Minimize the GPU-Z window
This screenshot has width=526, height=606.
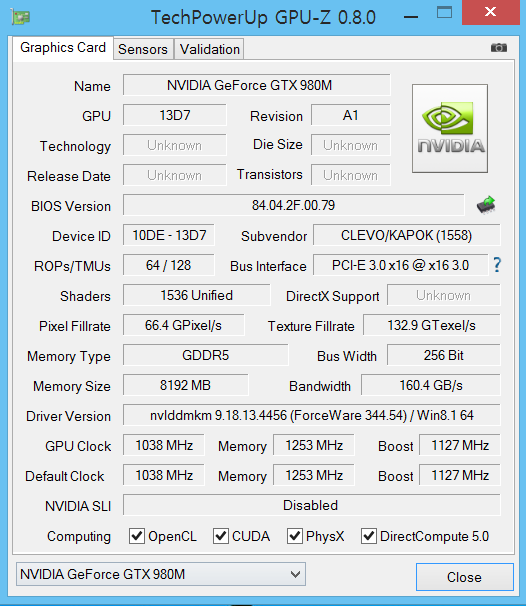tap(411, 17)
